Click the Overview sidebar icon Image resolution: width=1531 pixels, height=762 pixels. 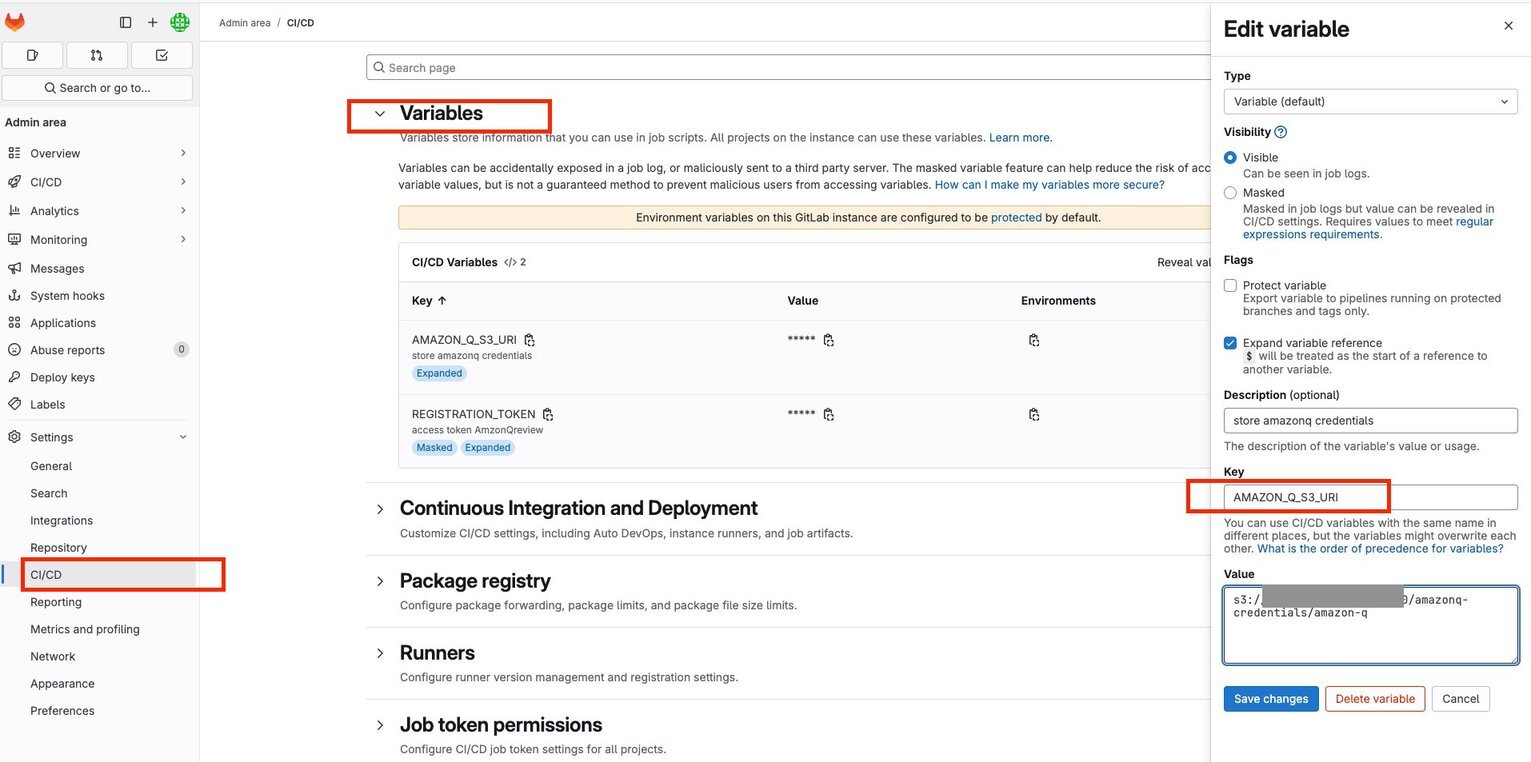point(14,153)
